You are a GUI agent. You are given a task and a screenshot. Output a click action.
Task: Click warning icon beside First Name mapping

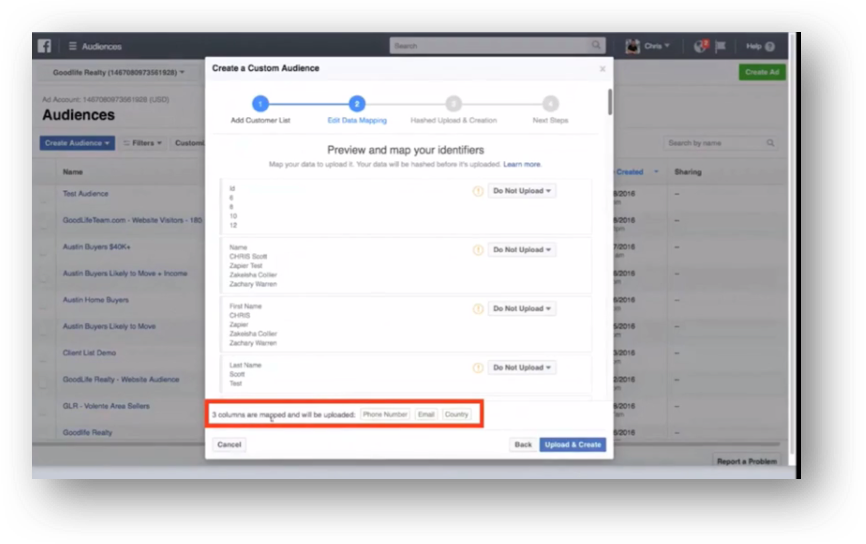478,309
